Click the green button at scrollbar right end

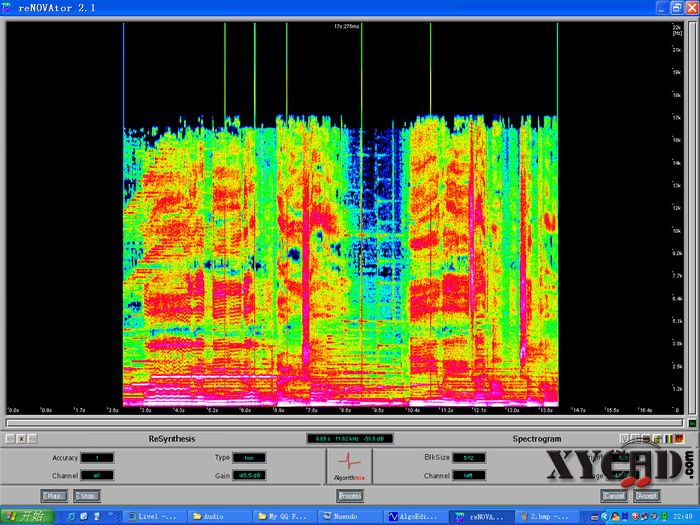(692, 423)
